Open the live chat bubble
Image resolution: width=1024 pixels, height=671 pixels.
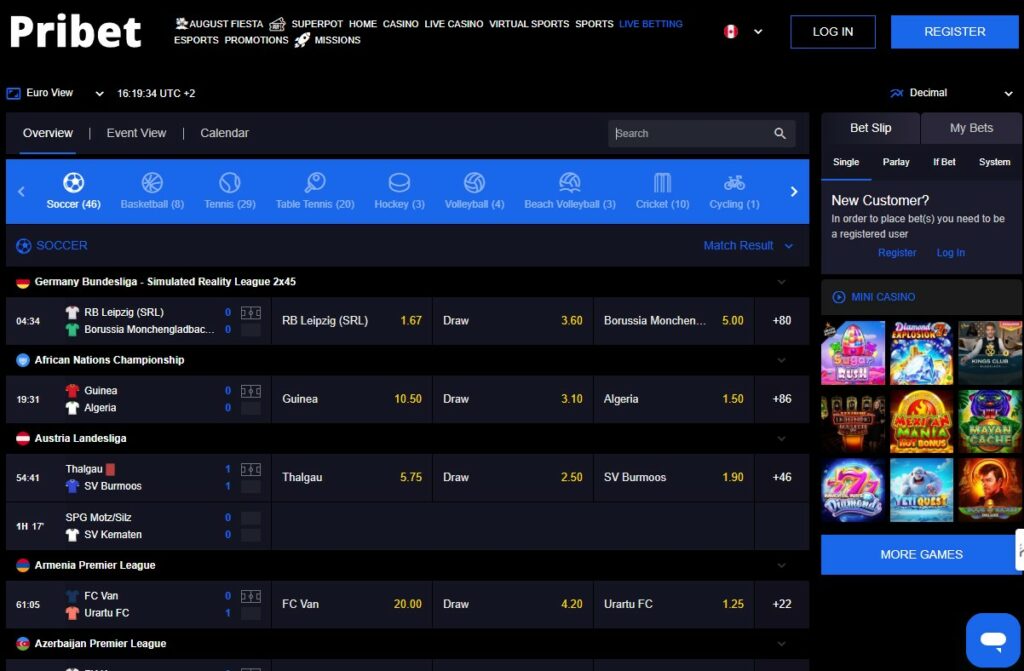pos(993,640)
